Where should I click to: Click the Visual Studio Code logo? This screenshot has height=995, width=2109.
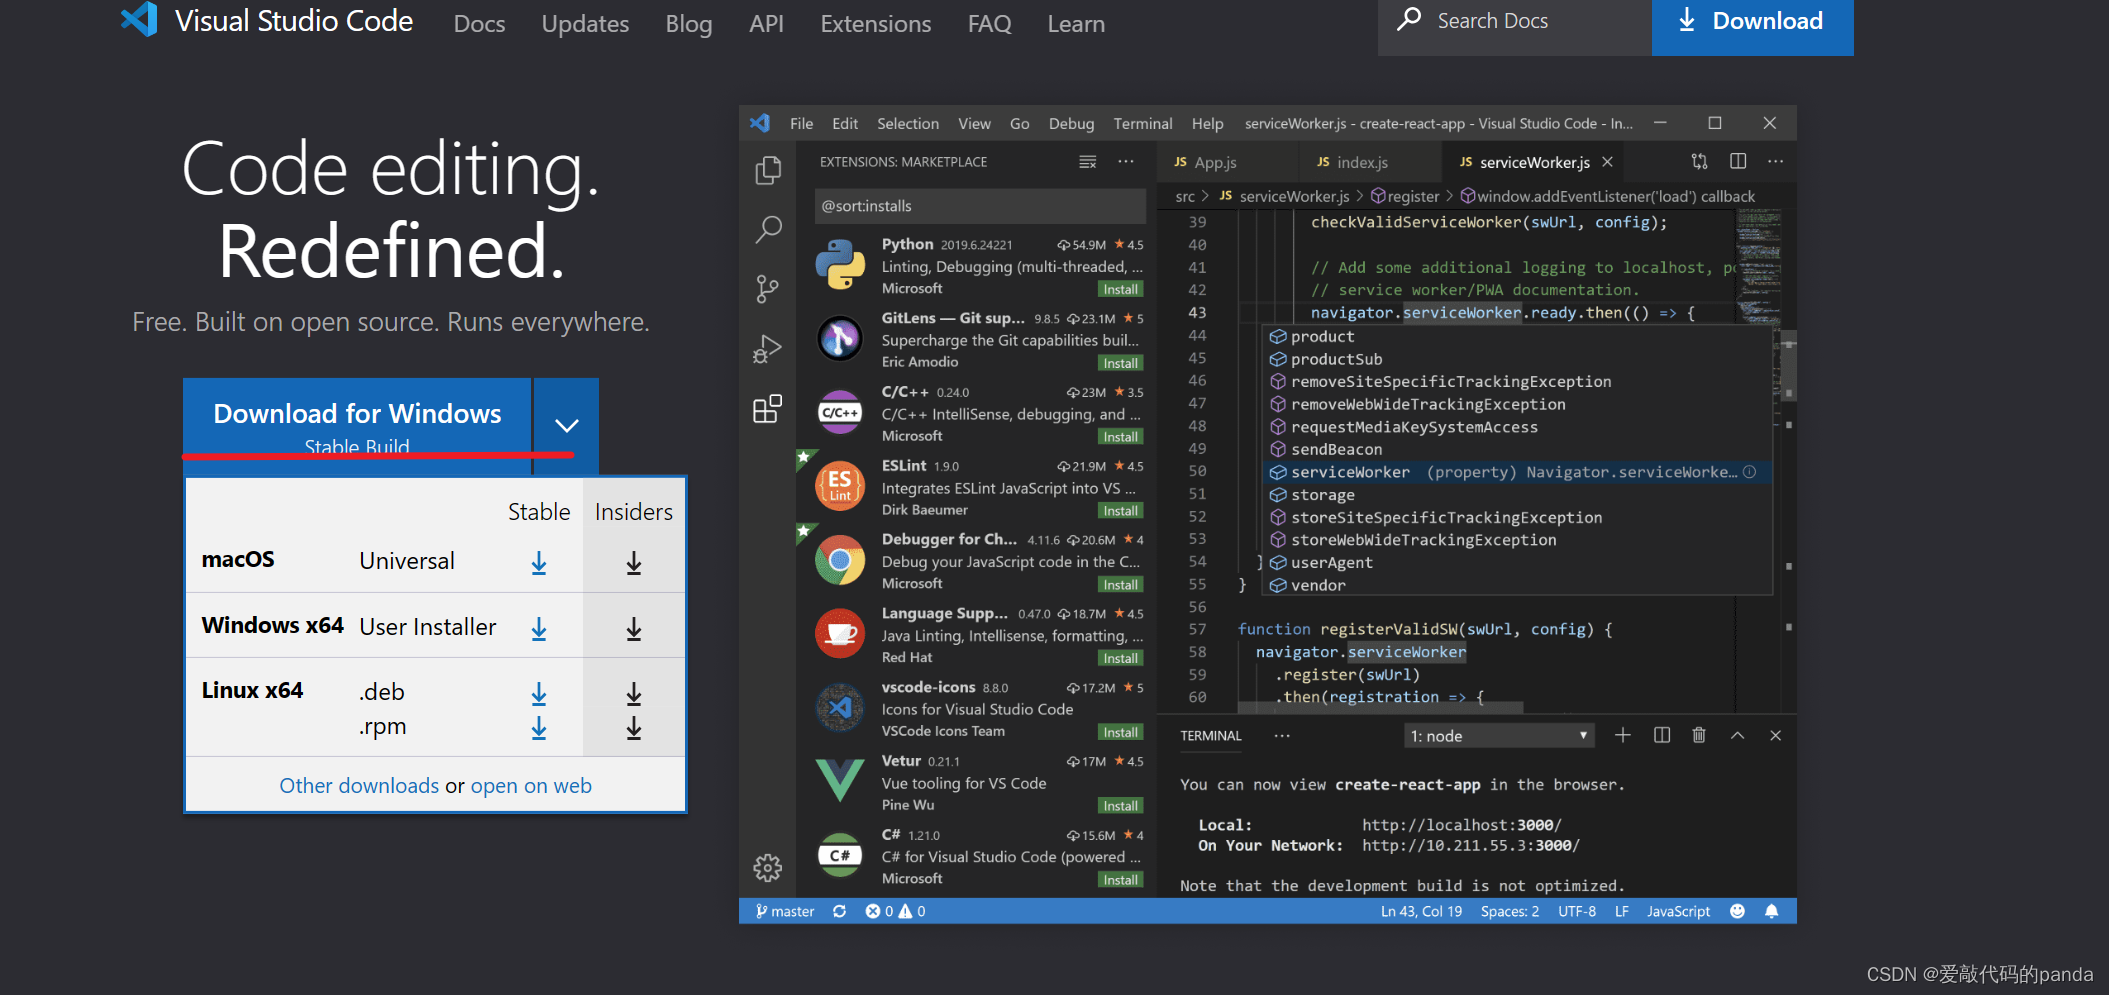point(140,20)
